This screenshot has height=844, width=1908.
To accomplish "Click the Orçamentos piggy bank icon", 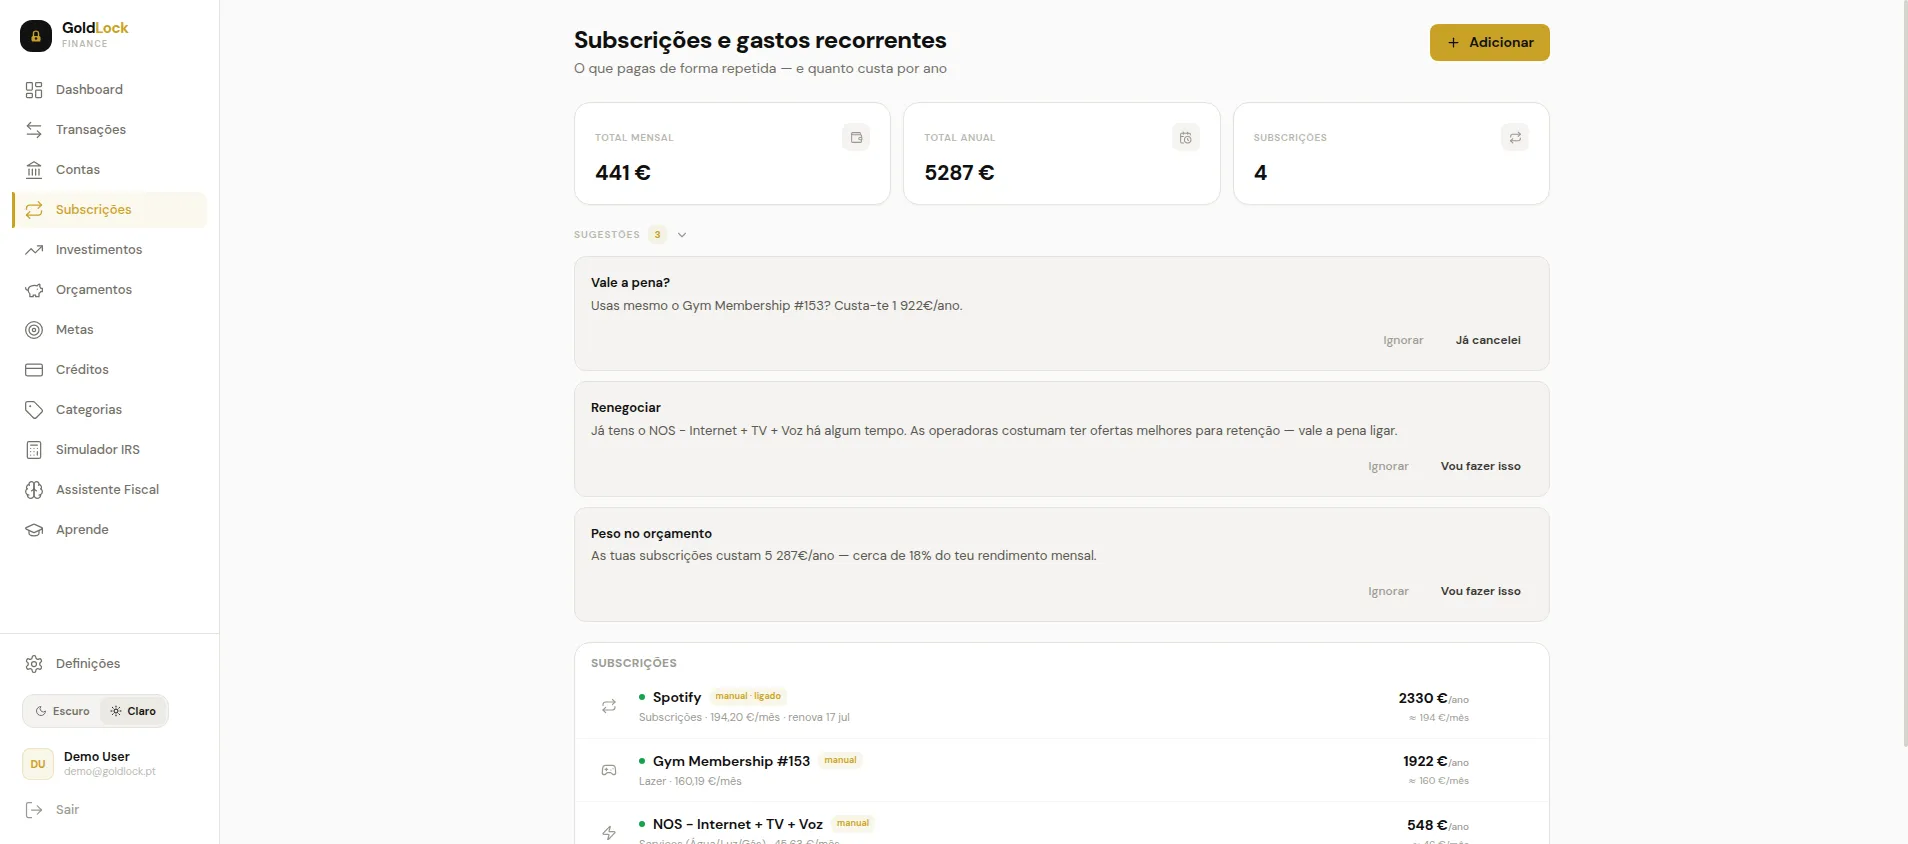I will pos(34,290).
